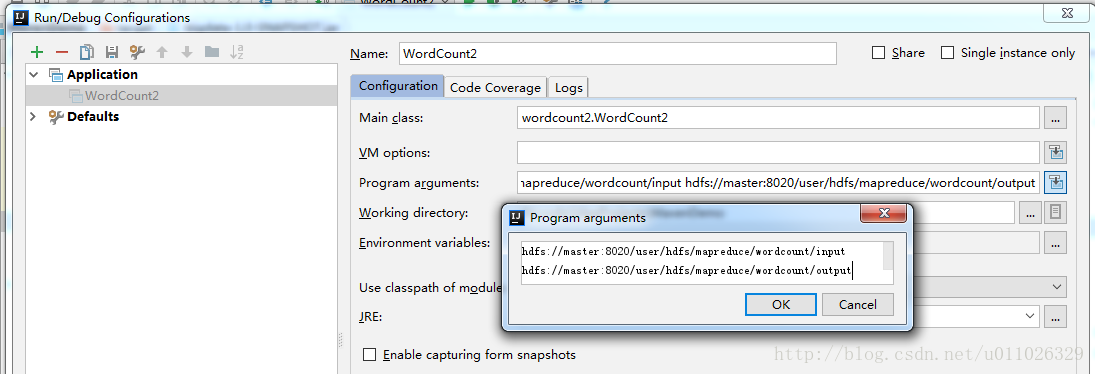This screenshot has width=1095, height=374.
Task: Browse JRE with ellipsis button
Action: pyautogui.click(x=1055, y=317)
